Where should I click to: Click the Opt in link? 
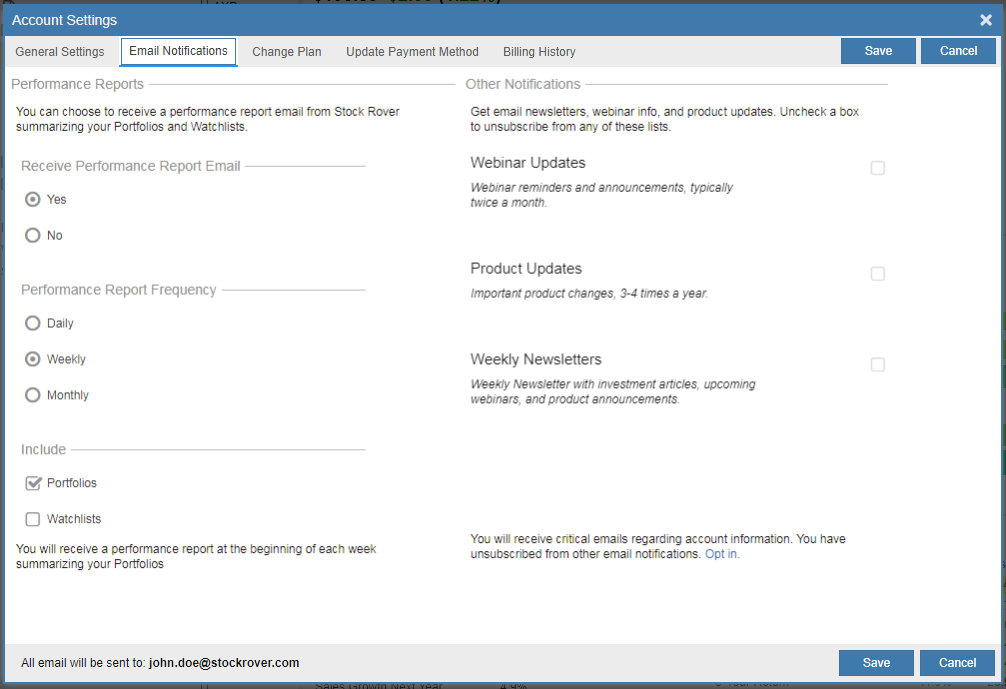click(721, 553)
